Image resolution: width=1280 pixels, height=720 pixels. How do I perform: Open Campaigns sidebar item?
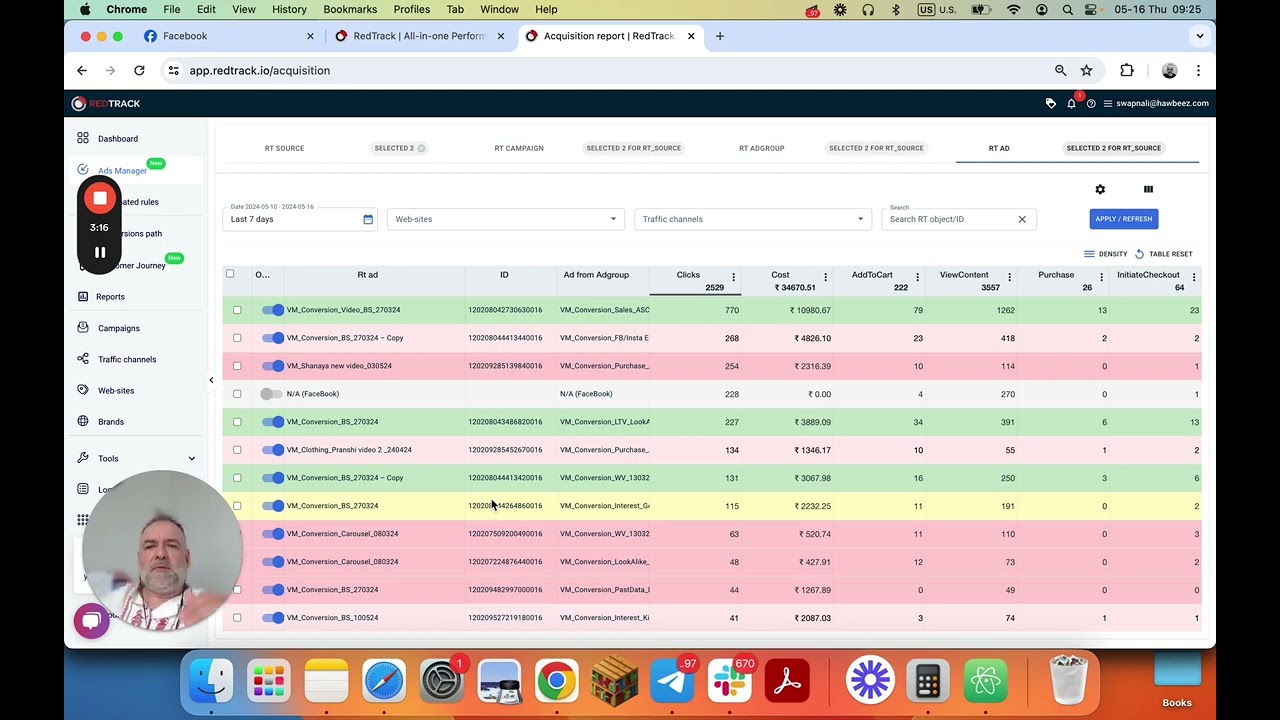click(118, 328)
